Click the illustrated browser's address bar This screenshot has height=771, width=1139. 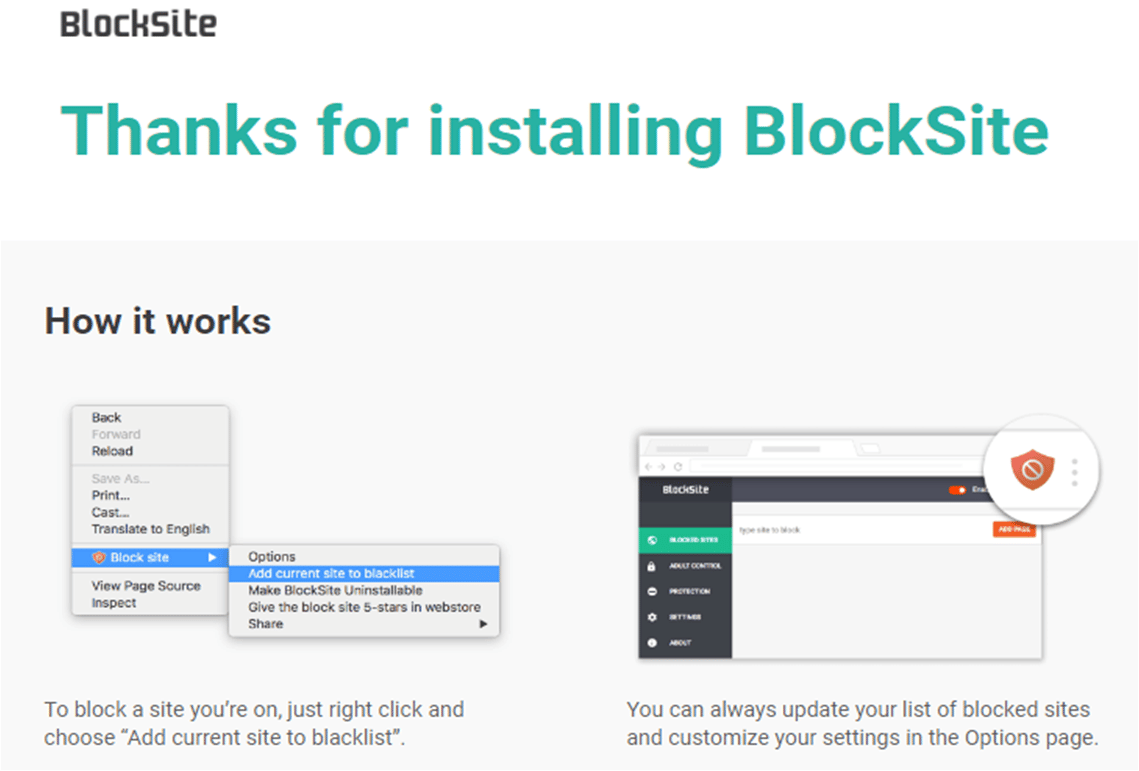click(x=835, y=467)
